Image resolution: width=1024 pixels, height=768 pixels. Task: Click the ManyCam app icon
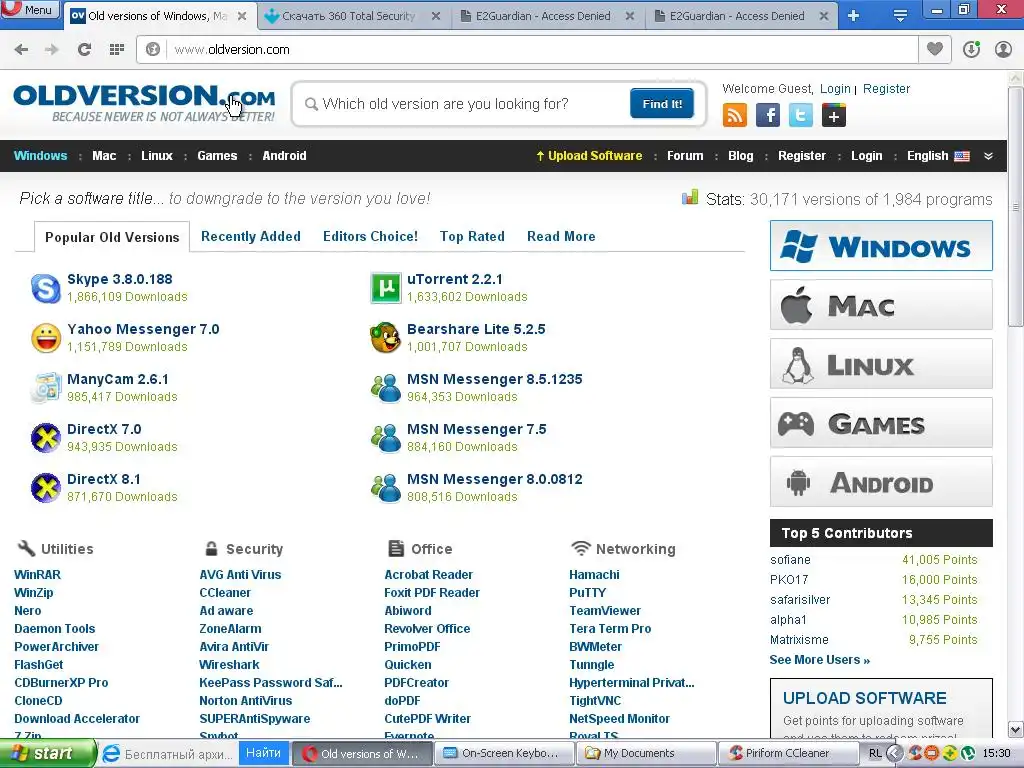point(46,388)
